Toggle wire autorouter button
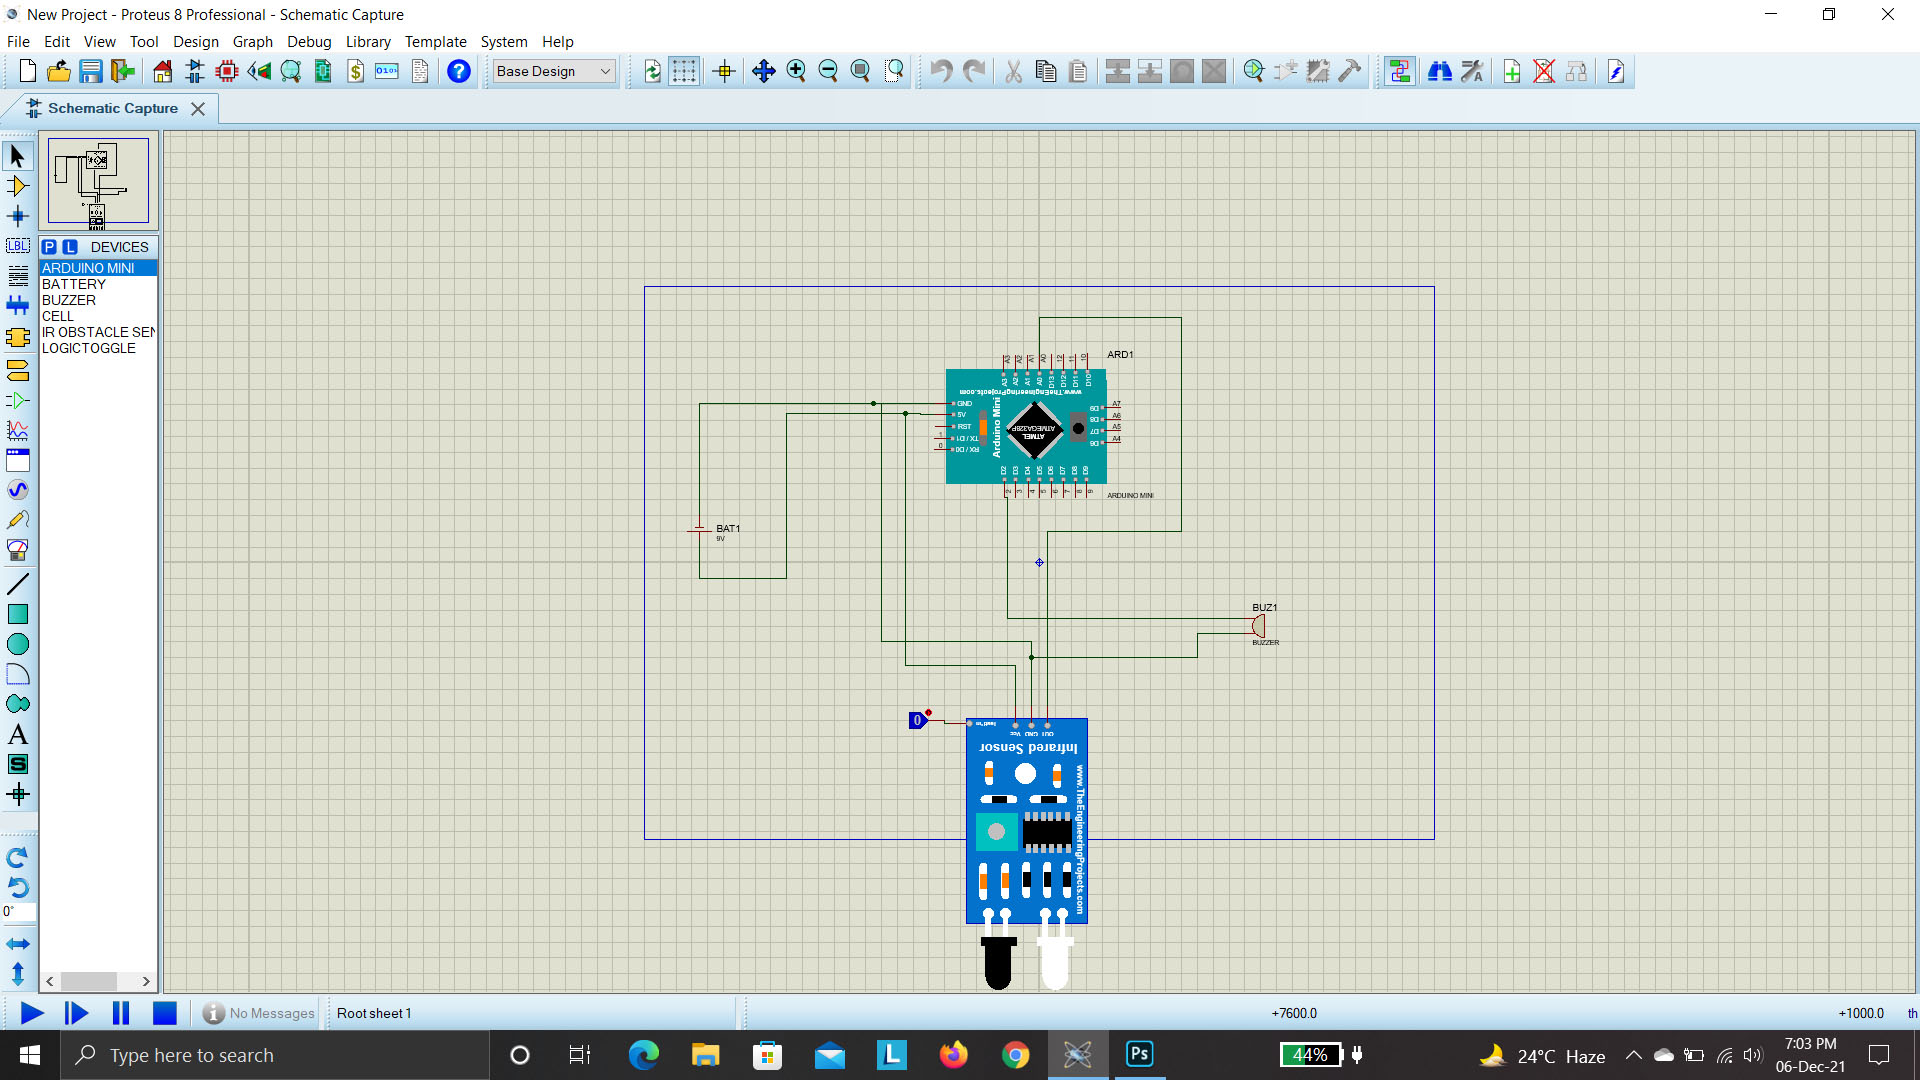Image resolution: width=1920 pixels, height=1080 pixels. (1399, 71)
